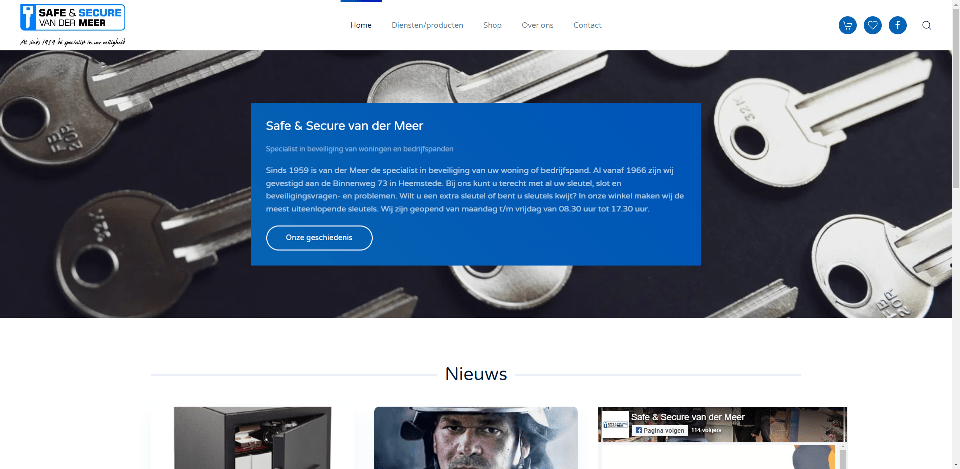Click the Nieuws section heading
Viewport: 960px width, 469px height.
476,373
